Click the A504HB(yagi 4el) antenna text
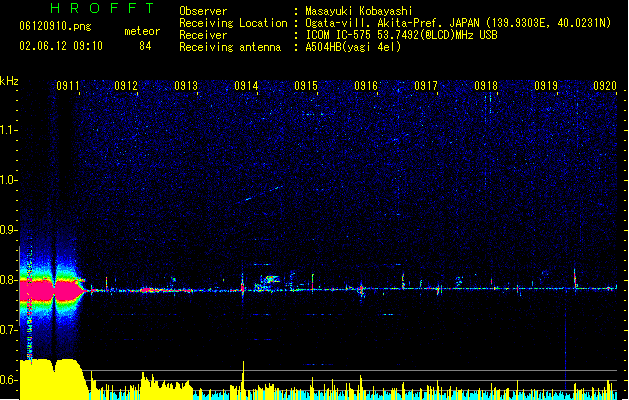Screen dimensions: 629x400 click(353, 47)
